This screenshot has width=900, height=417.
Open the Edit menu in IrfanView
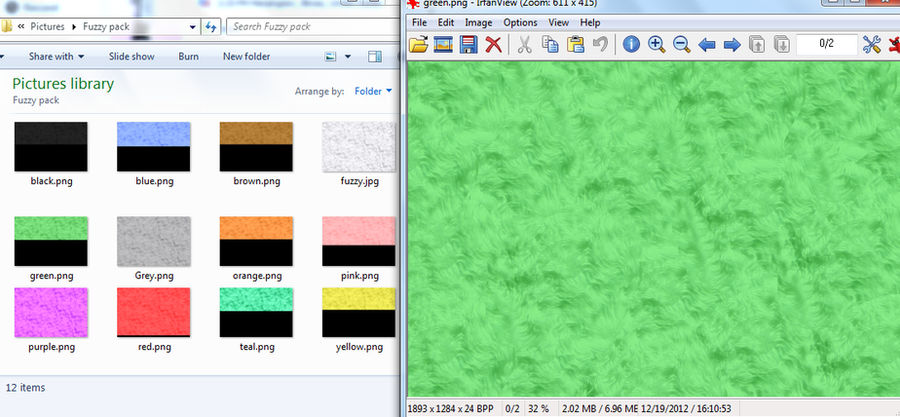tap(446, 22)
